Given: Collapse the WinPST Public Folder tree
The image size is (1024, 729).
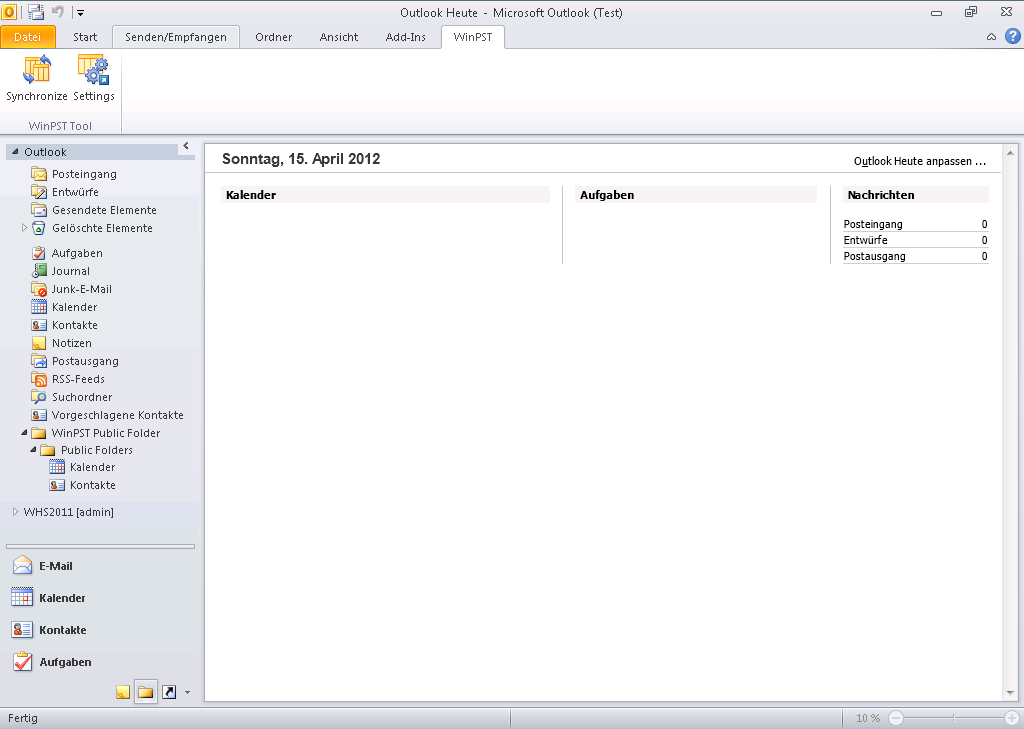Looking at the screenshot, I should (x=24, y=433).
